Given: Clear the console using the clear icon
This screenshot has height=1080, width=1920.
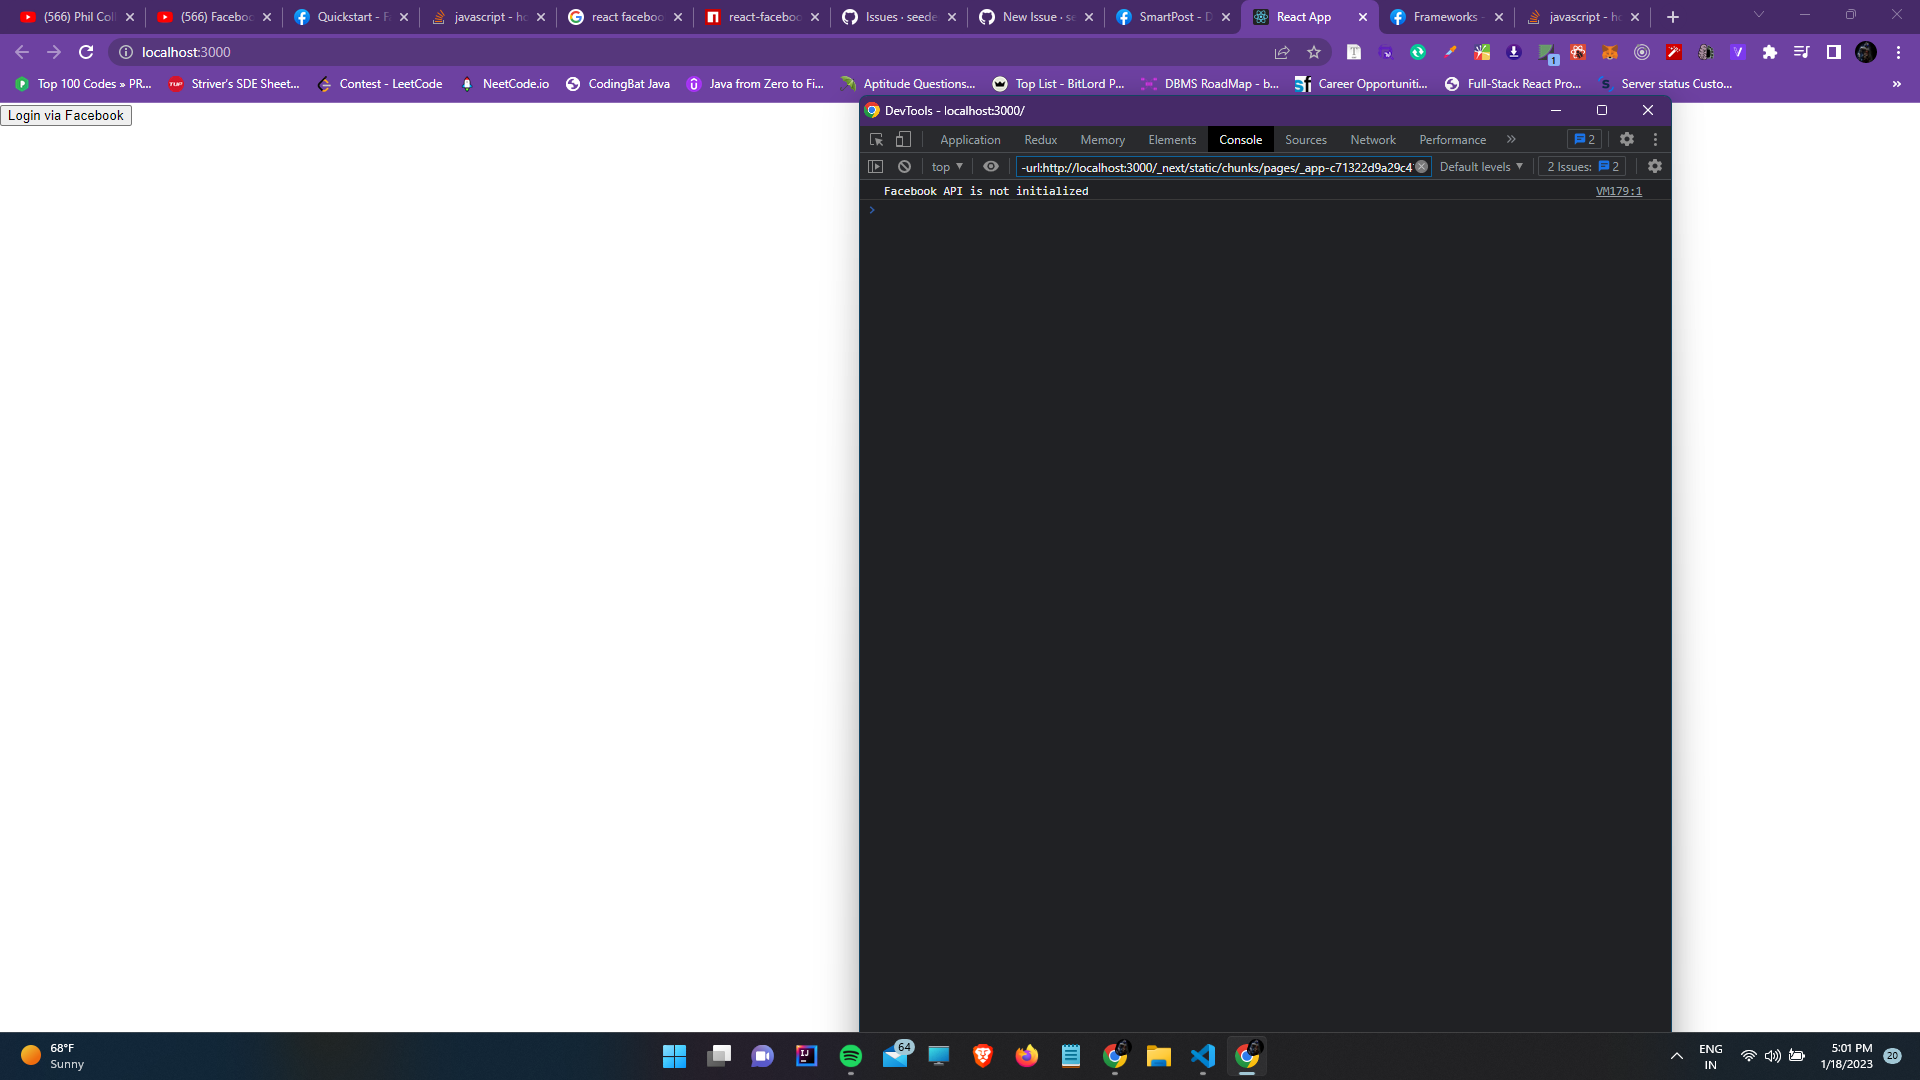Looking at the screenshot, I should pos(904,166).
